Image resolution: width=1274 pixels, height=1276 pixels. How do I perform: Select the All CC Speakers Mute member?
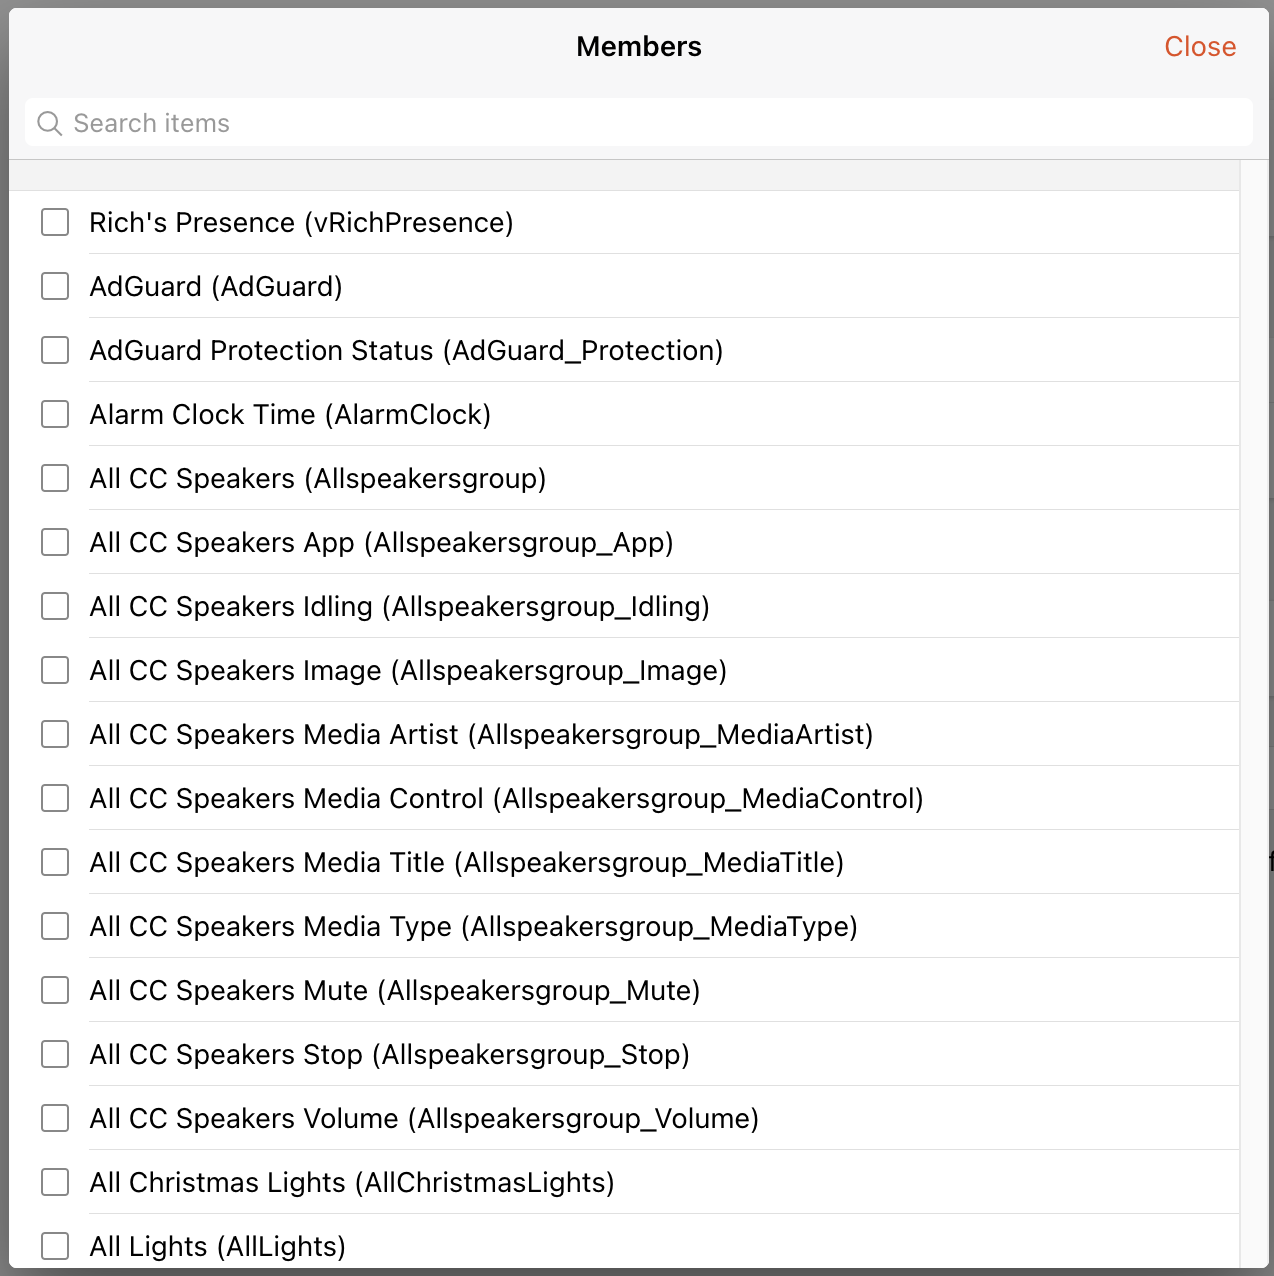(54, 990)
